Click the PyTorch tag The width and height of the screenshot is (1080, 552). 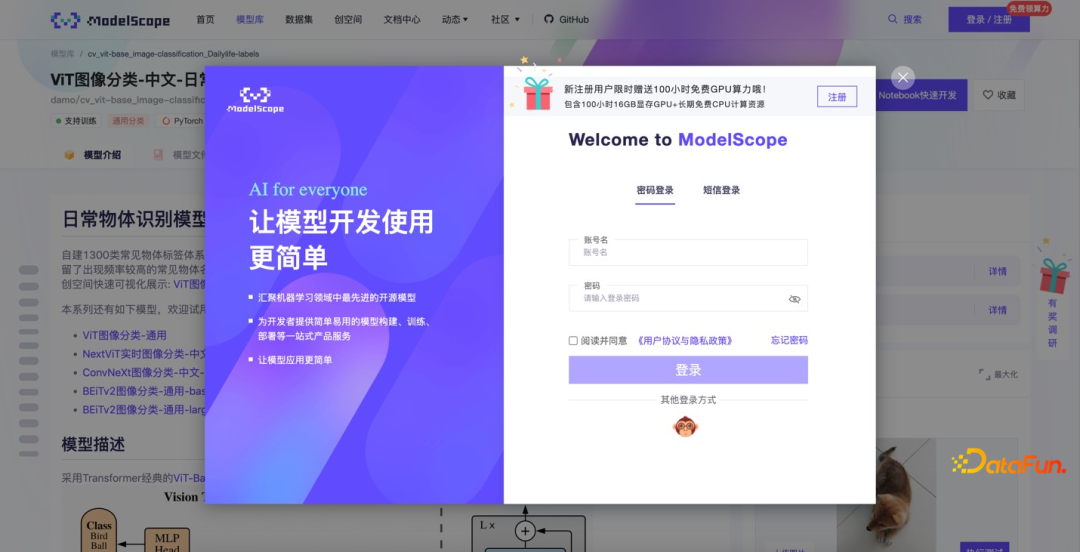coord(183,121)
